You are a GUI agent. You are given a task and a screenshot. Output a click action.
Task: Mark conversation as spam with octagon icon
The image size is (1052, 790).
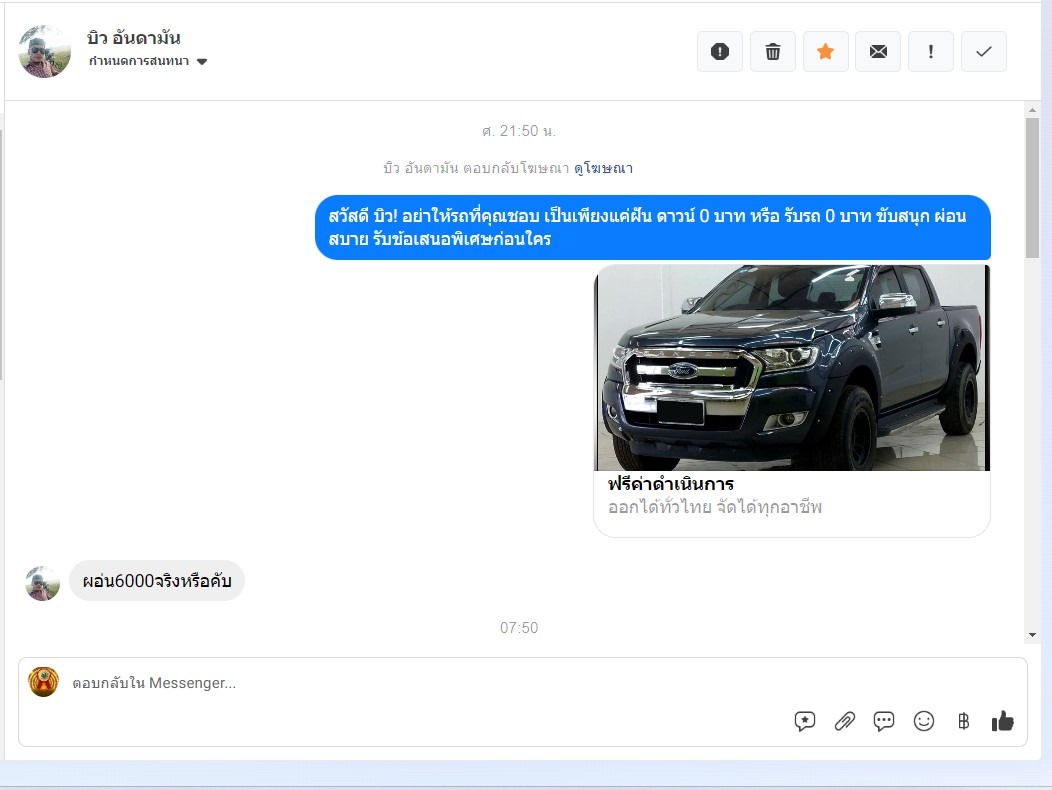click(720, 52)
